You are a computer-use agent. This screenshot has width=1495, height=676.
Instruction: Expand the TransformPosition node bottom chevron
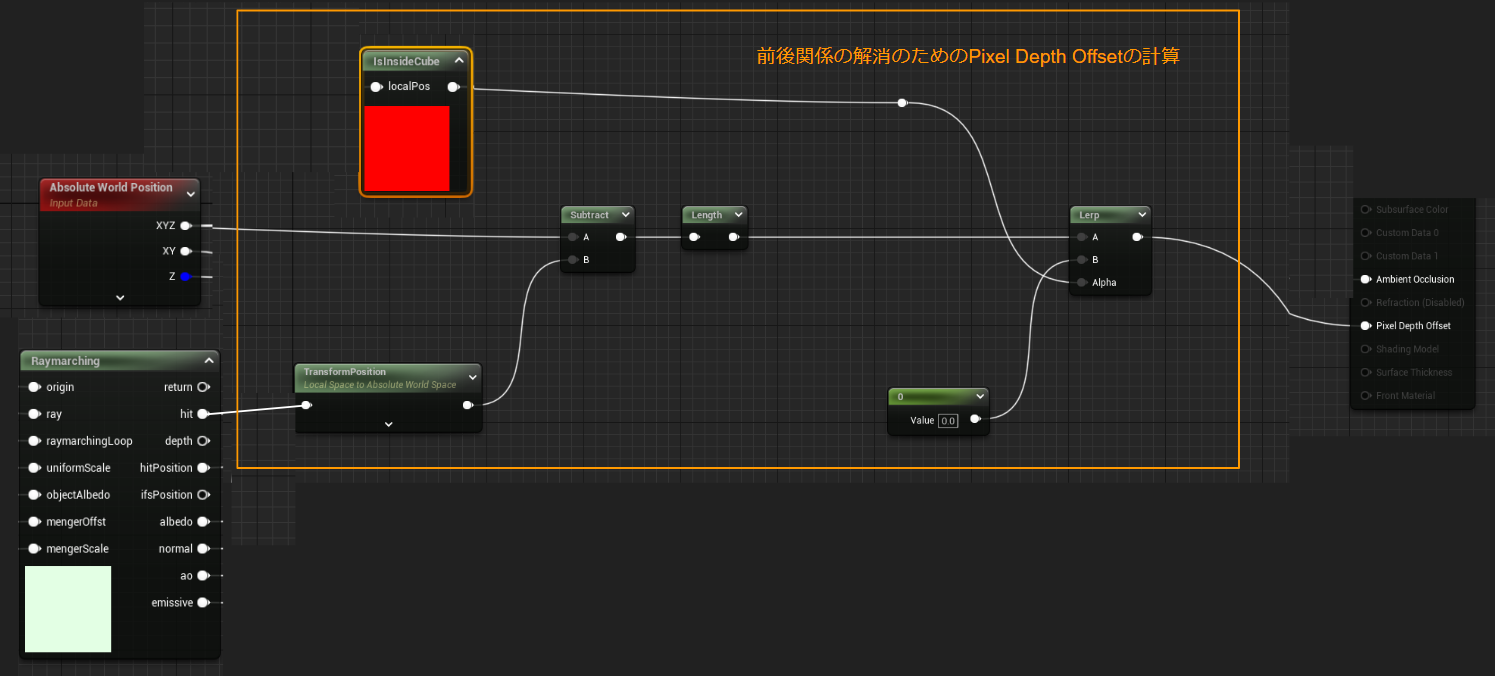click(388, 424)
